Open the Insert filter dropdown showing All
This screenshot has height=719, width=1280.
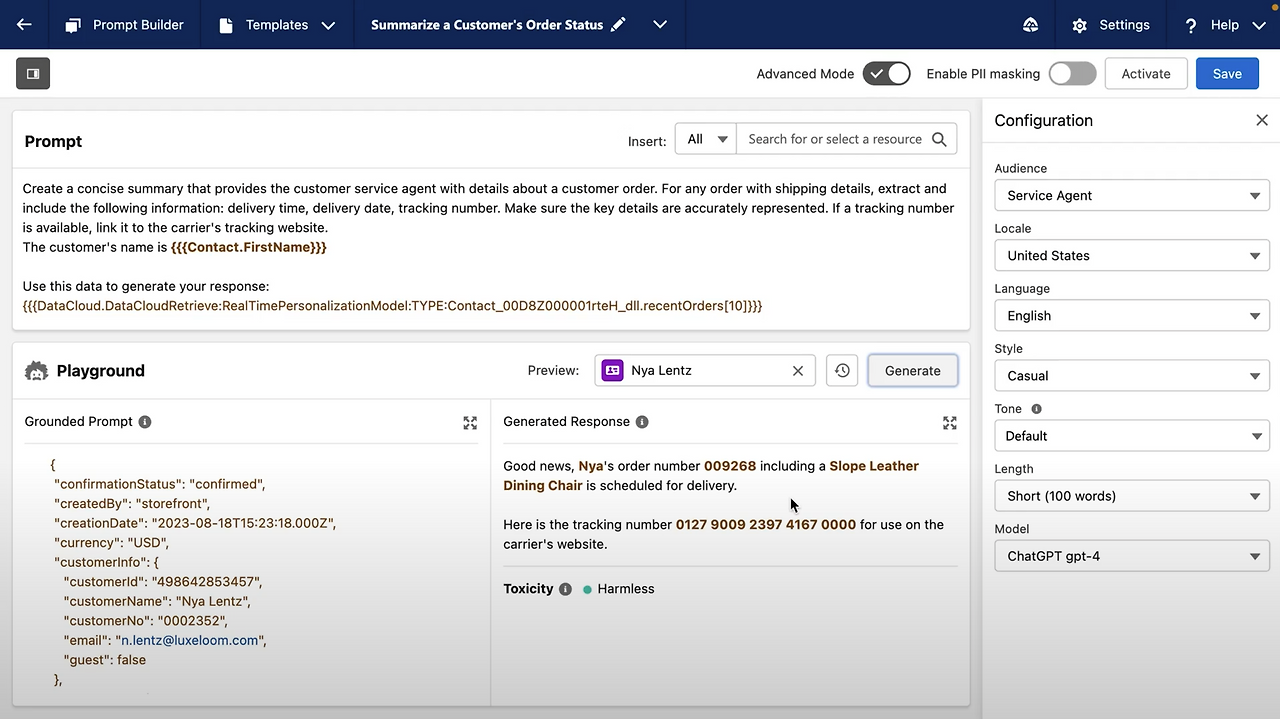click(x=705, y=139)
